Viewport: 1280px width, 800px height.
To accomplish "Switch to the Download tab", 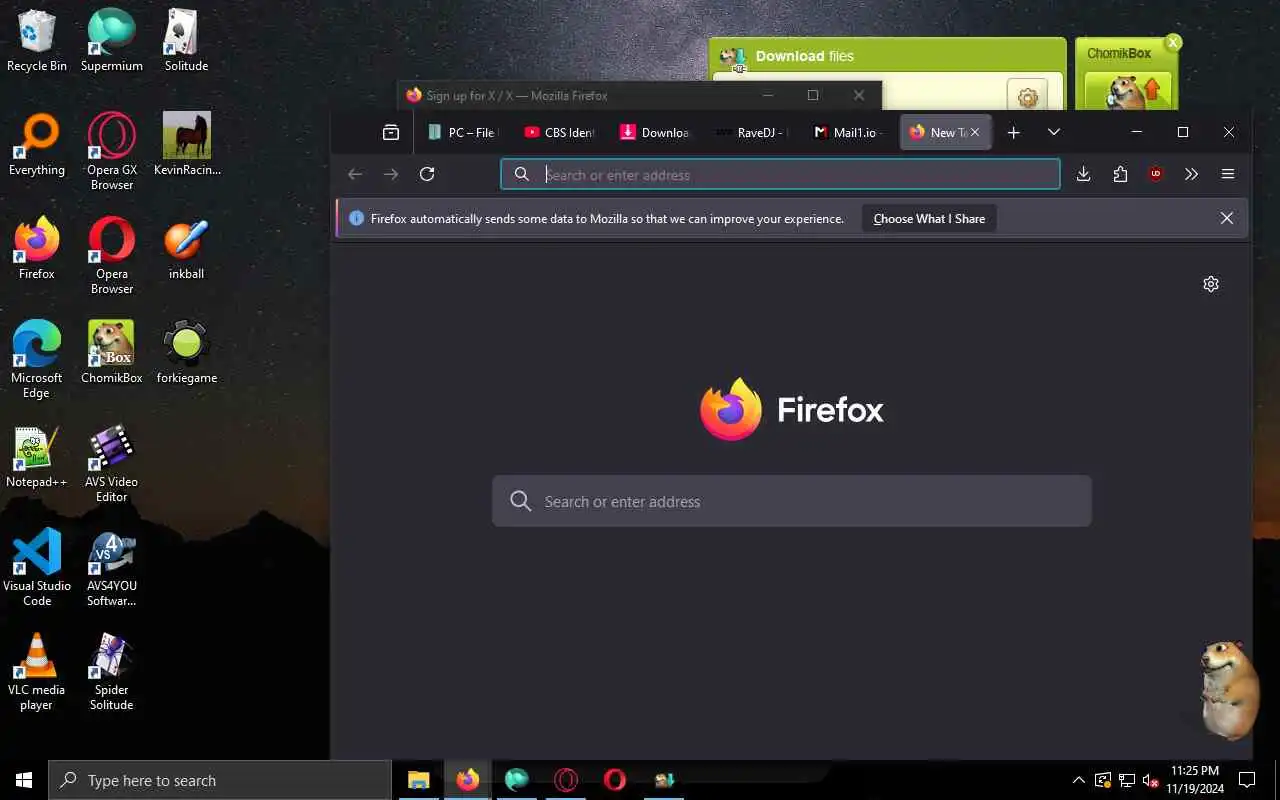I will [x=655, y=132].
